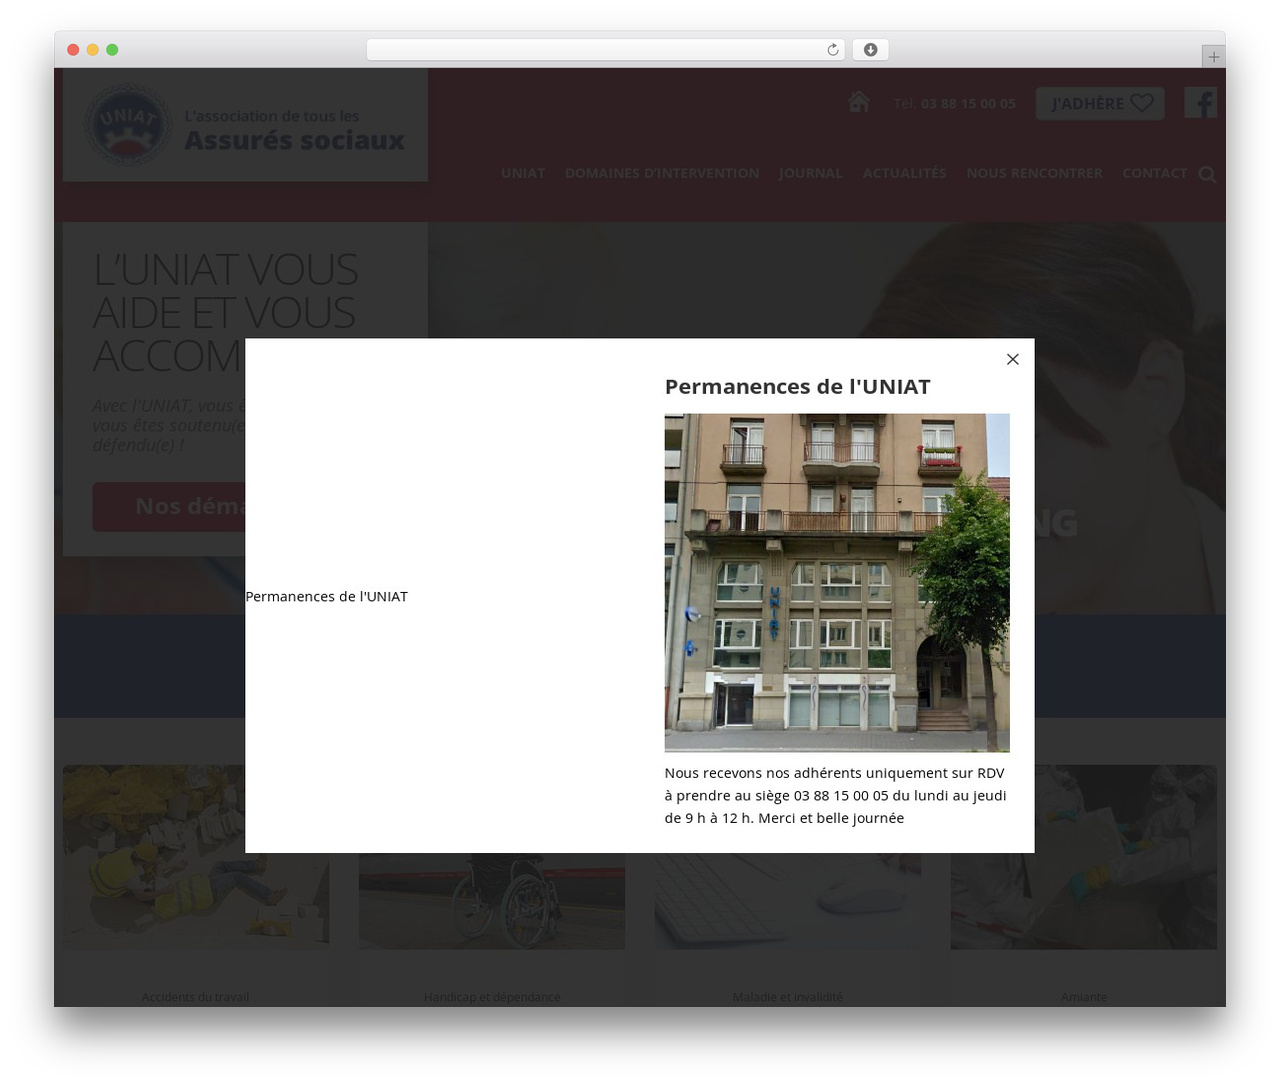The image size is (1280, 1084).
Task: Click the search magnifier icon
Action: point(1207,174)
